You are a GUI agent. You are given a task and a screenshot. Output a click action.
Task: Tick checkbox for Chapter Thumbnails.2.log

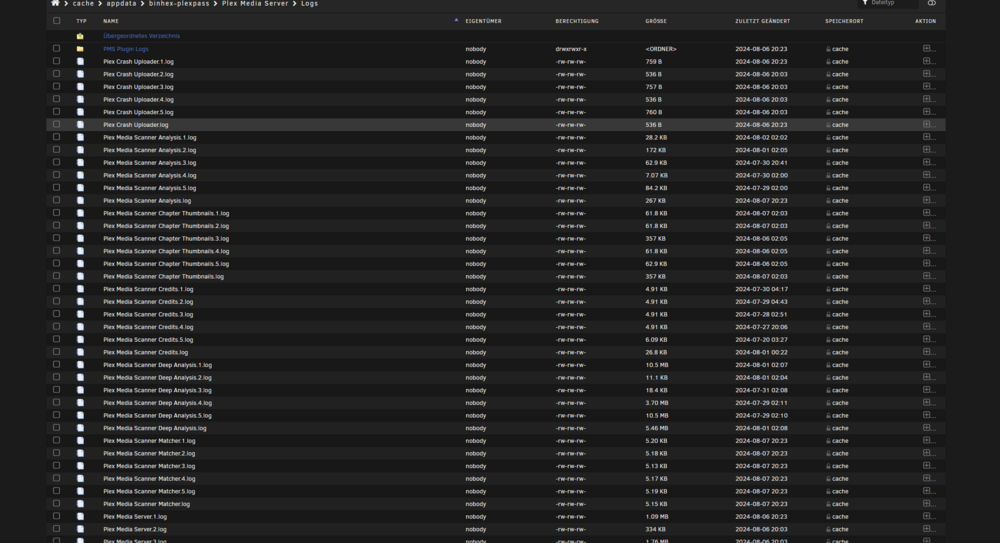click(x=57, y=225)
